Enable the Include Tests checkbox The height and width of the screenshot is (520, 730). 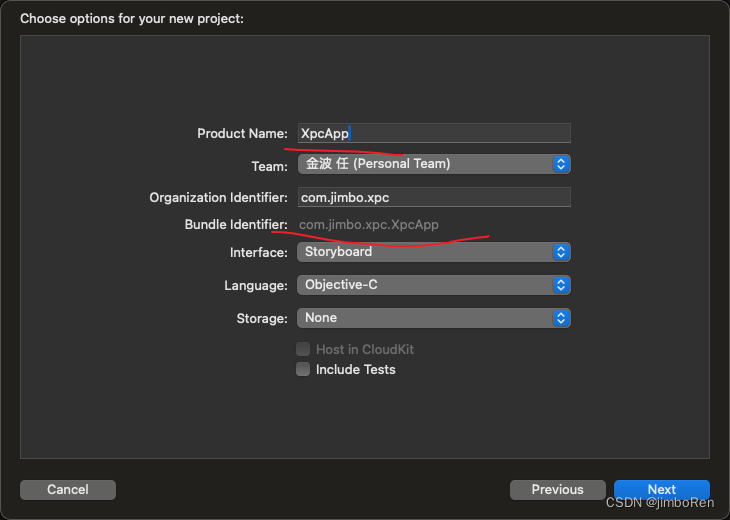tap(303, 369)
